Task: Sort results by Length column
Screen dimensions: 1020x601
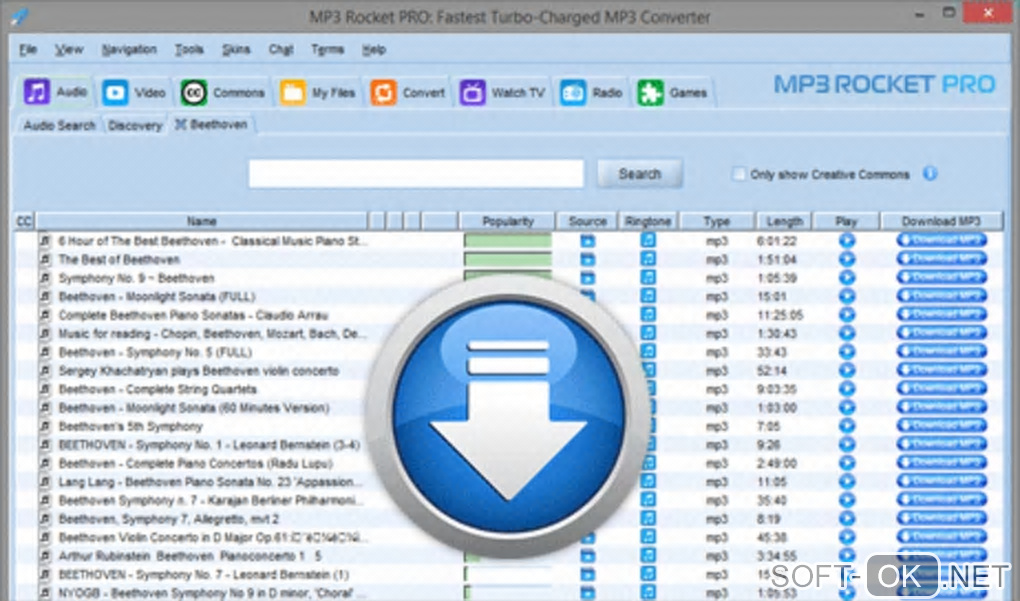Action: coord(784,221)
